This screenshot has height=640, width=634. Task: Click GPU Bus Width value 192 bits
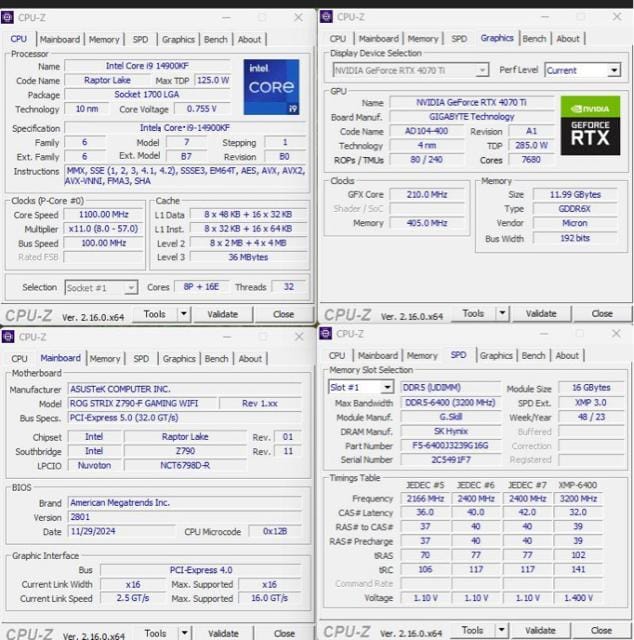pos(575,238)
